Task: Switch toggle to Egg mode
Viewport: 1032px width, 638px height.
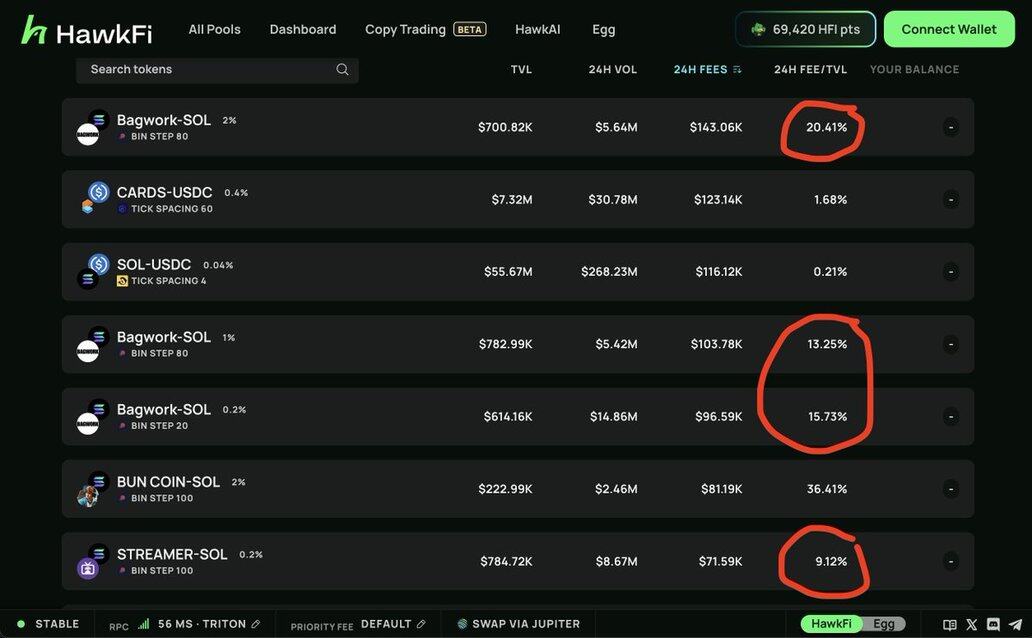Action: [884, 624]
